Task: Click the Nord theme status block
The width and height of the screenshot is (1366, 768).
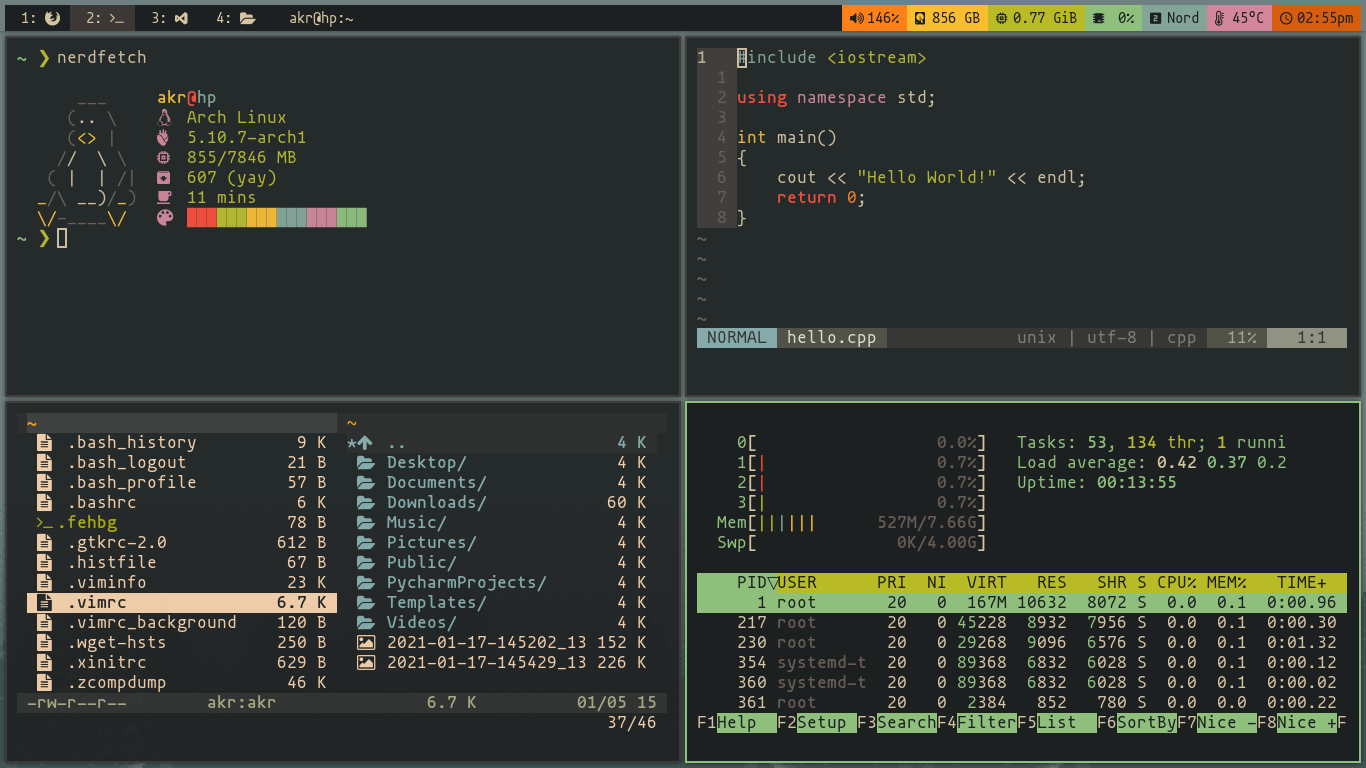Action: 1174,18
